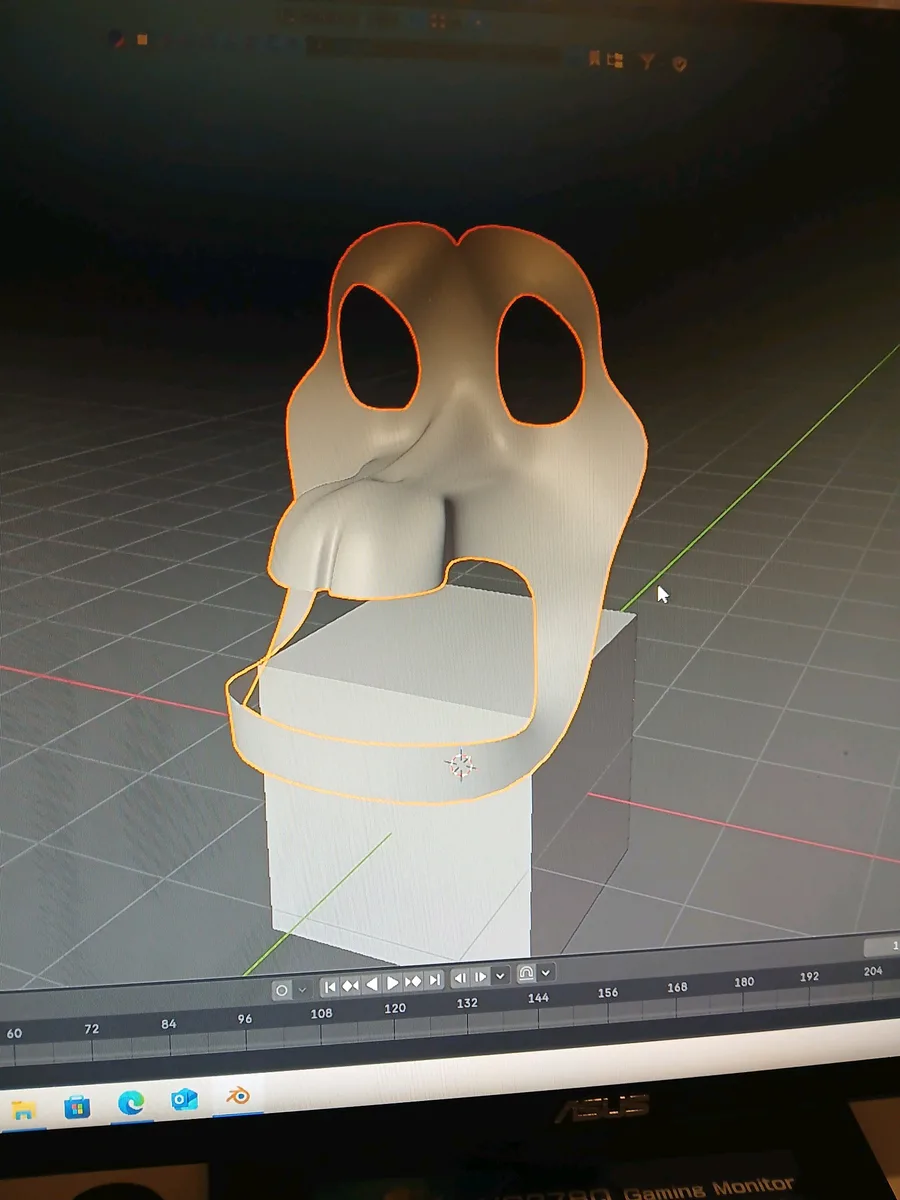Click frame 144 on the timeline ruler

point(538,998)
